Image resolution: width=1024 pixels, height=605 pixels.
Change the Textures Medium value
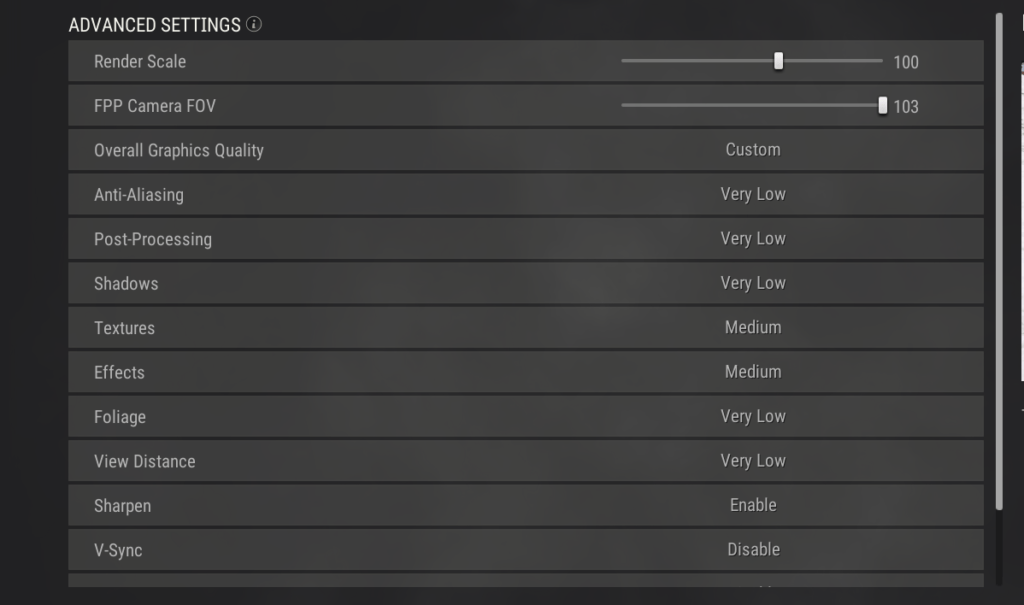(x=753, y=327)
